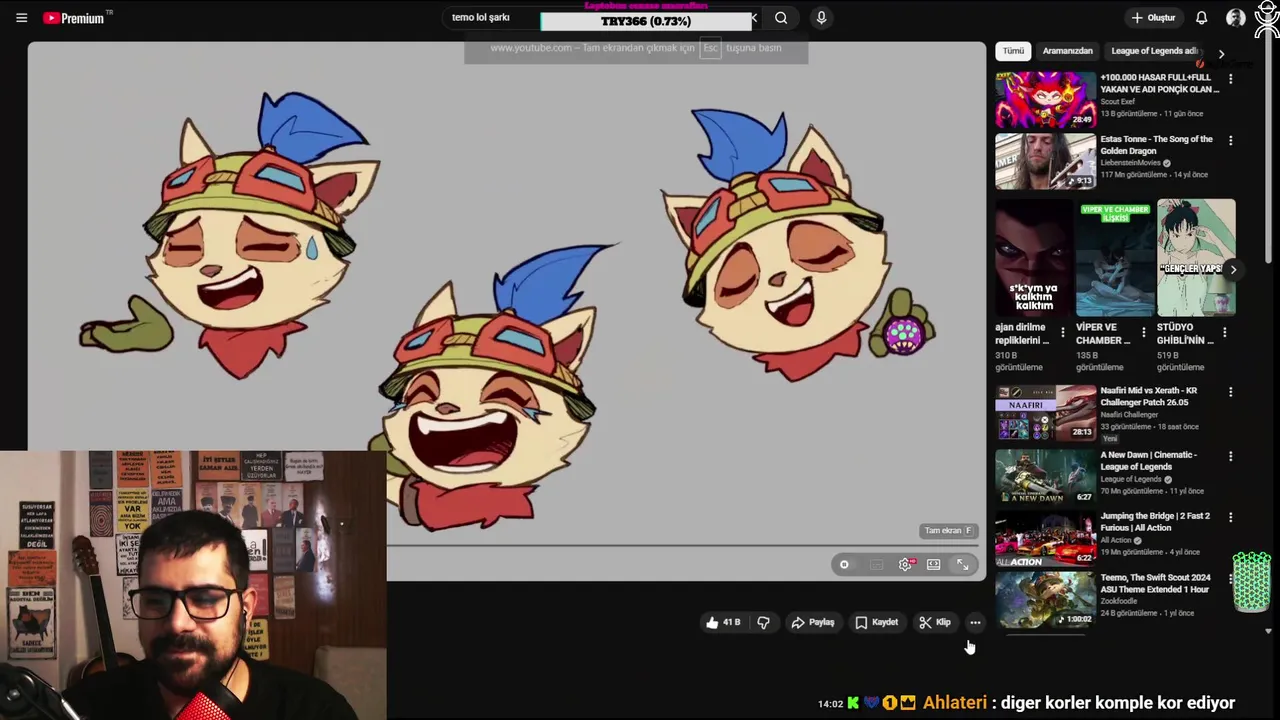Switch to theater mode player icon
This screenshot has height=720, width=1280.
pos(933,565)
